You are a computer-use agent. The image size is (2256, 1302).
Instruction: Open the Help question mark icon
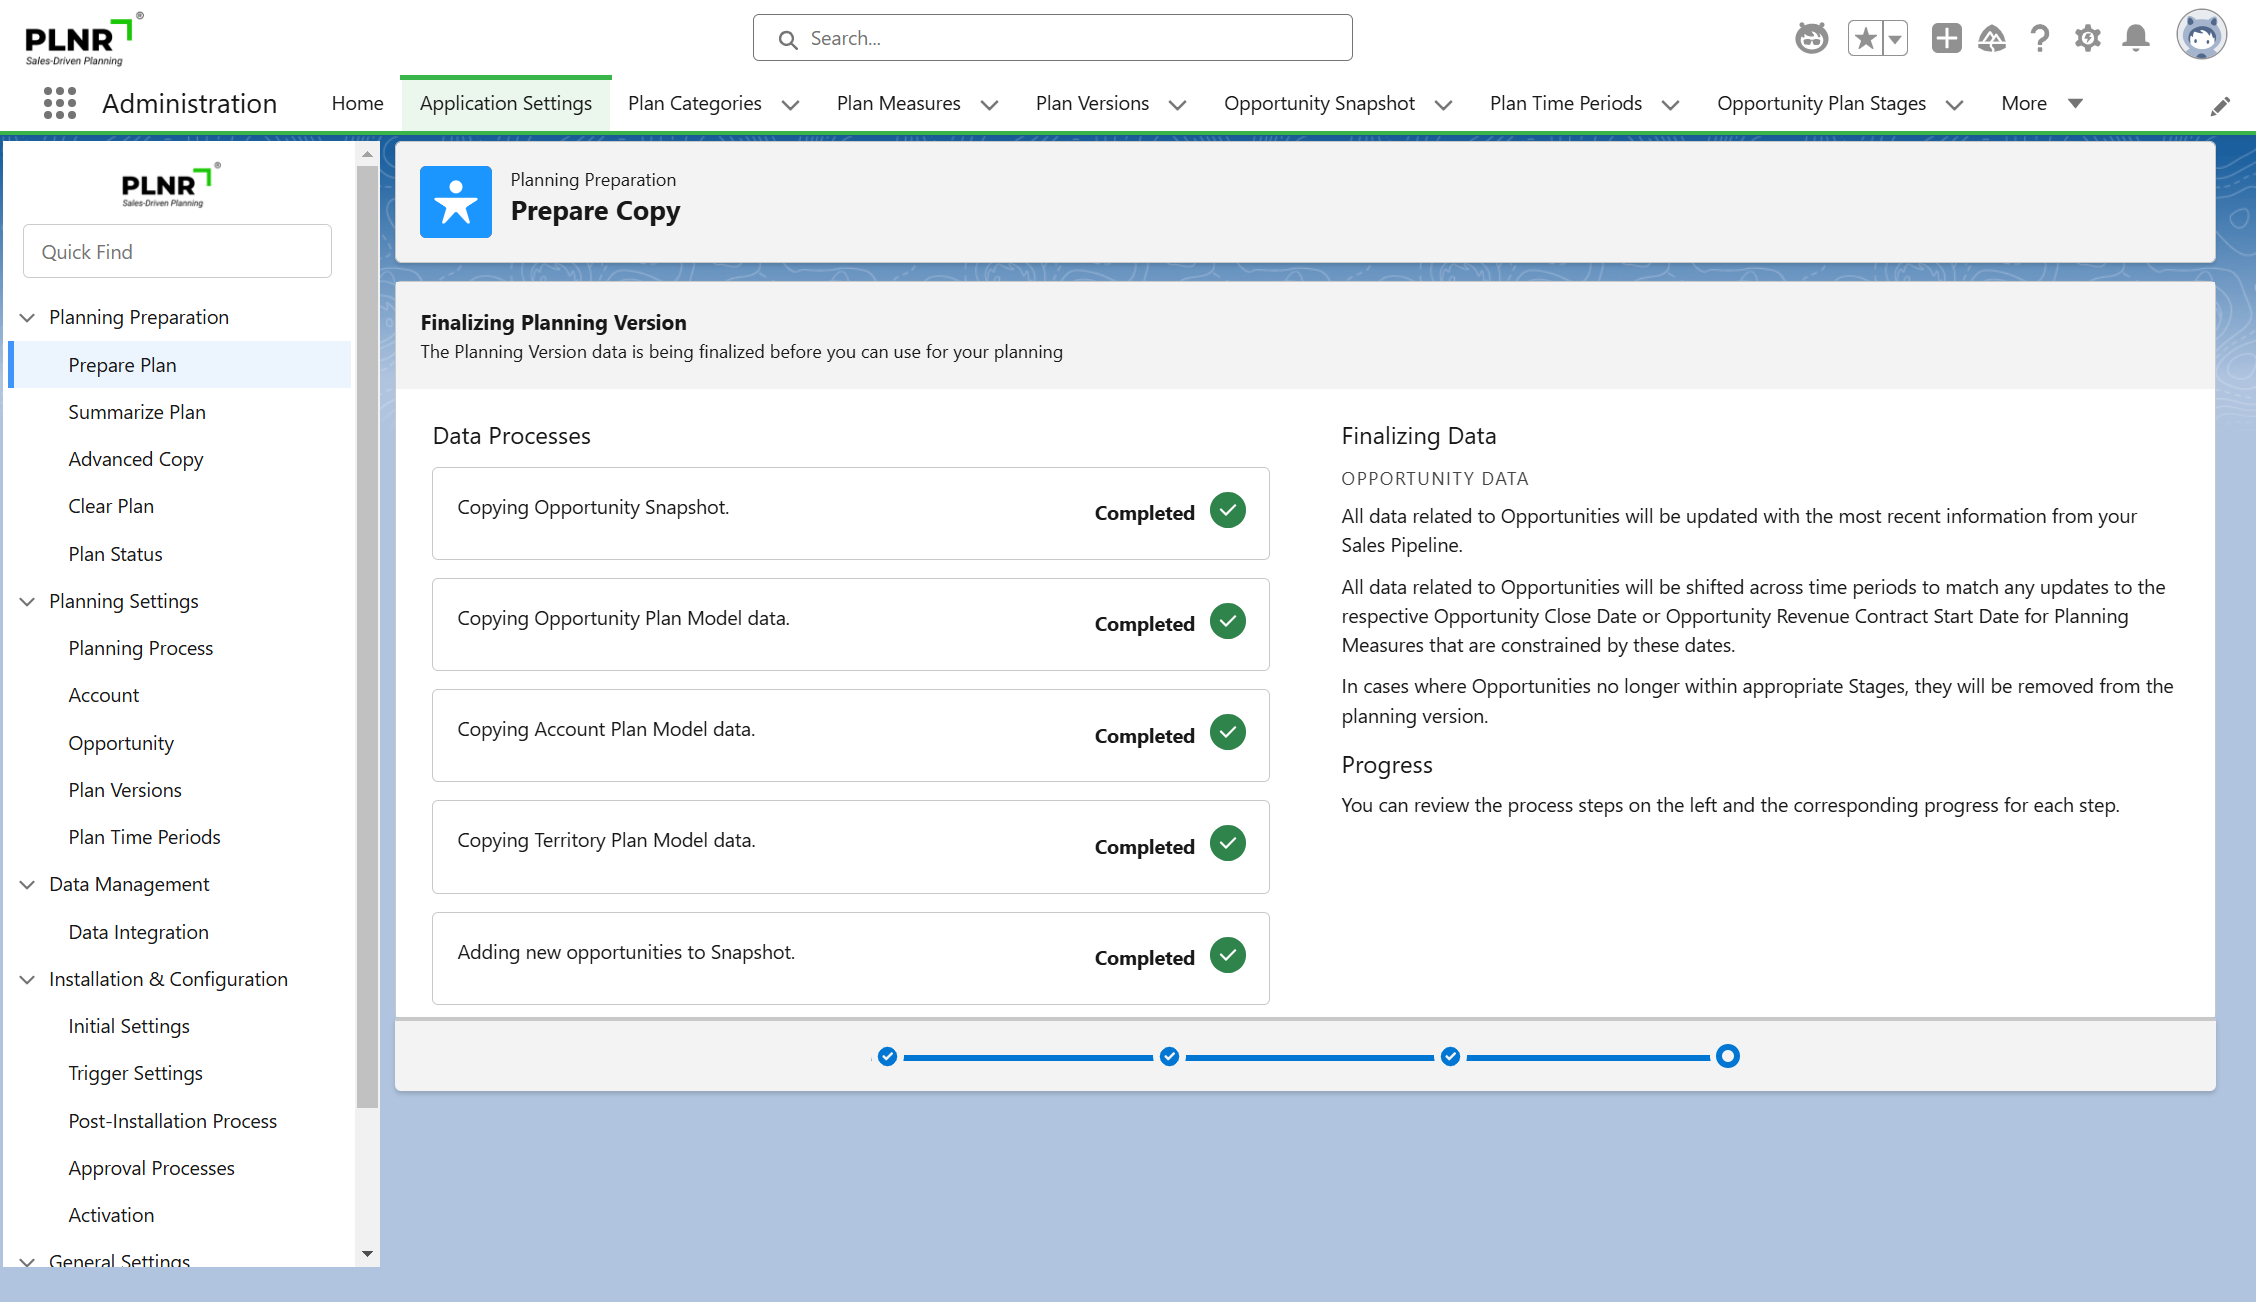click(2039, 38)
